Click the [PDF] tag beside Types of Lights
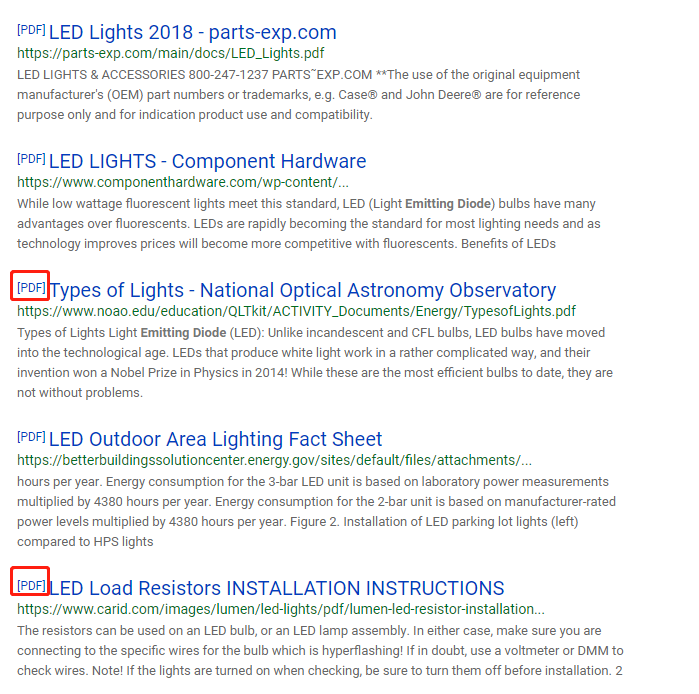This screenshot has height=694, width=699. tap(31, 287)
